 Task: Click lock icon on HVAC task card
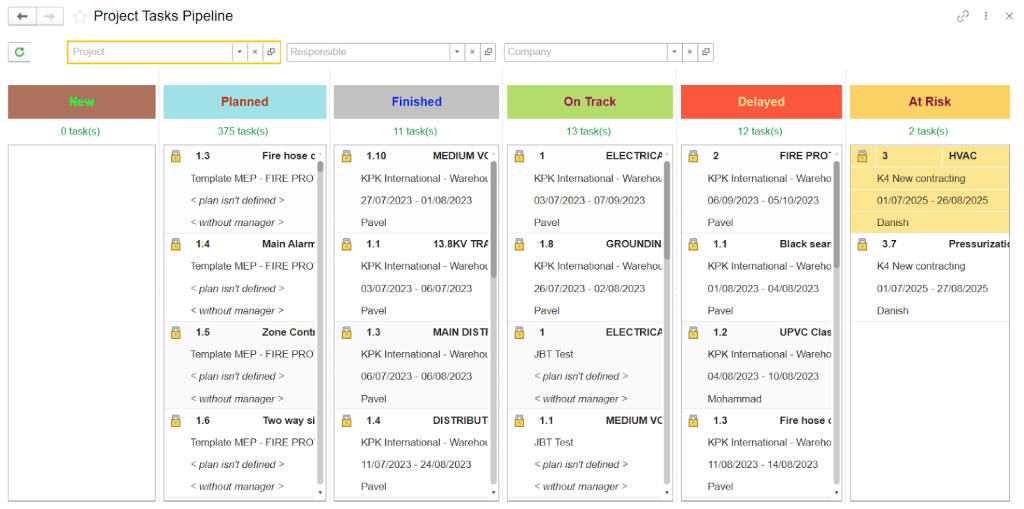pyautogui.click(x=862, y=156)
